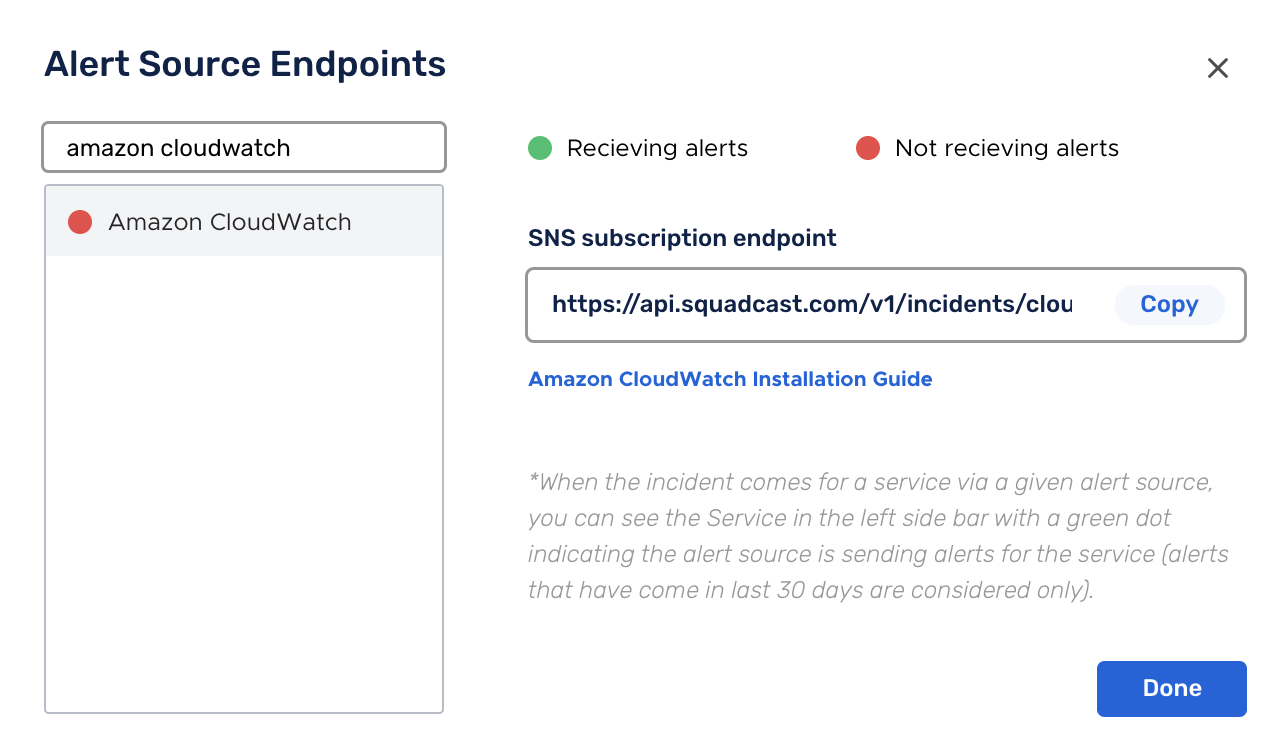Focus the alert source search box

[x=244, y=148]
